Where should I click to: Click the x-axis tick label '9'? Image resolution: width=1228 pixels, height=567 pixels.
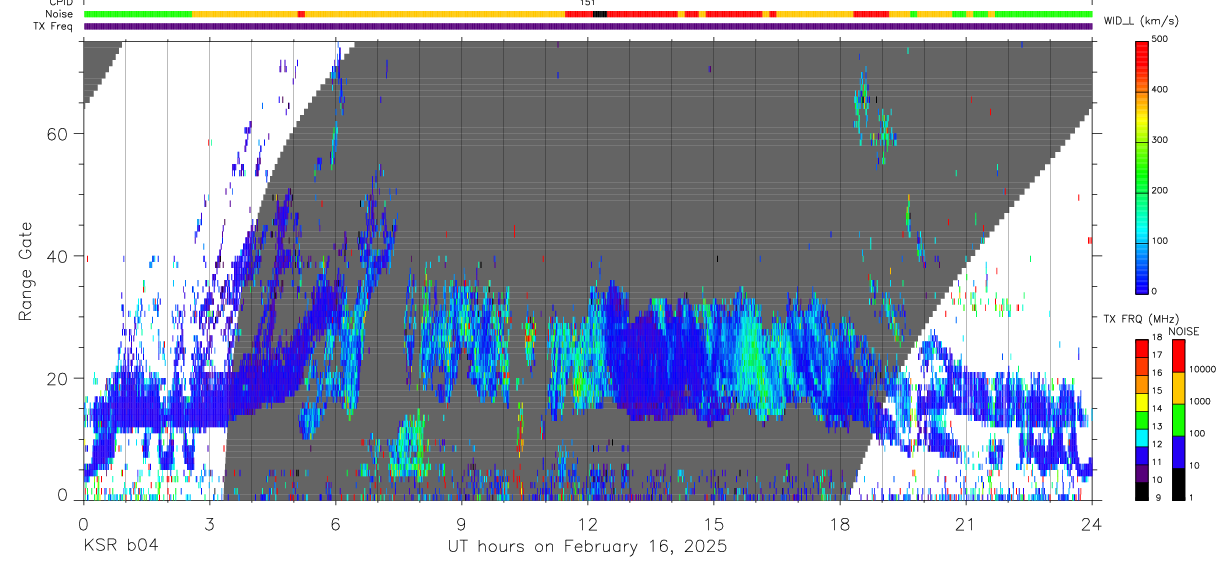tap(461, 524)
